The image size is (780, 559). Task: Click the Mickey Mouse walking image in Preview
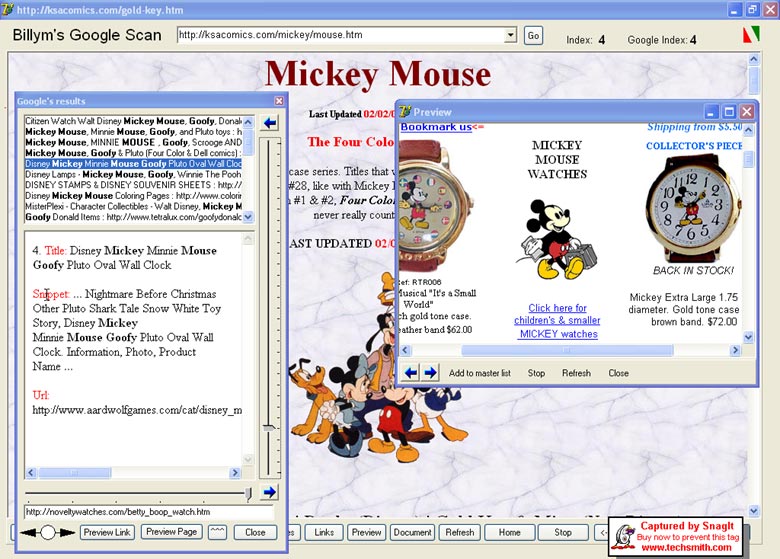(x=556, y=240)
